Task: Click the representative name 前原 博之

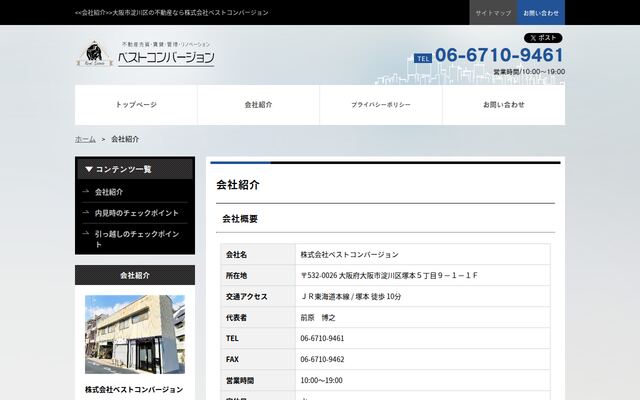Action: [x=318, y=318]
